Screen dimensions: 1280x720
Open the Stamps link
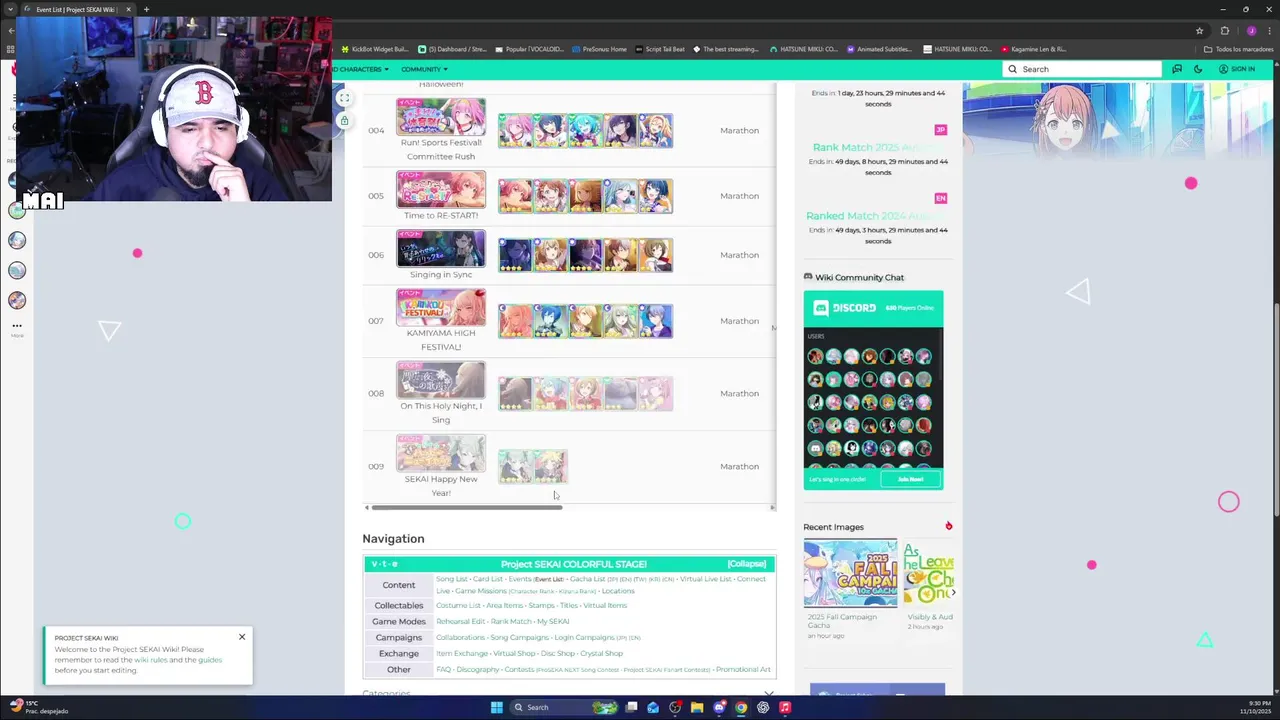click(541, 605)
